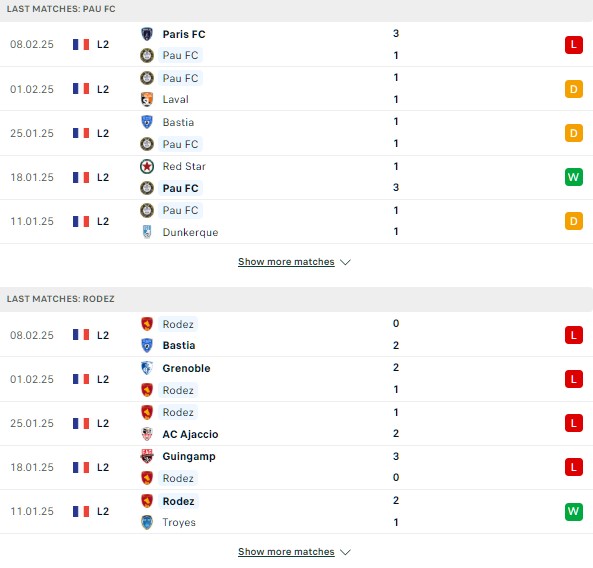Click the Troyes team logo
Viewport: 593px width, 568px height.
coord(147,522)
